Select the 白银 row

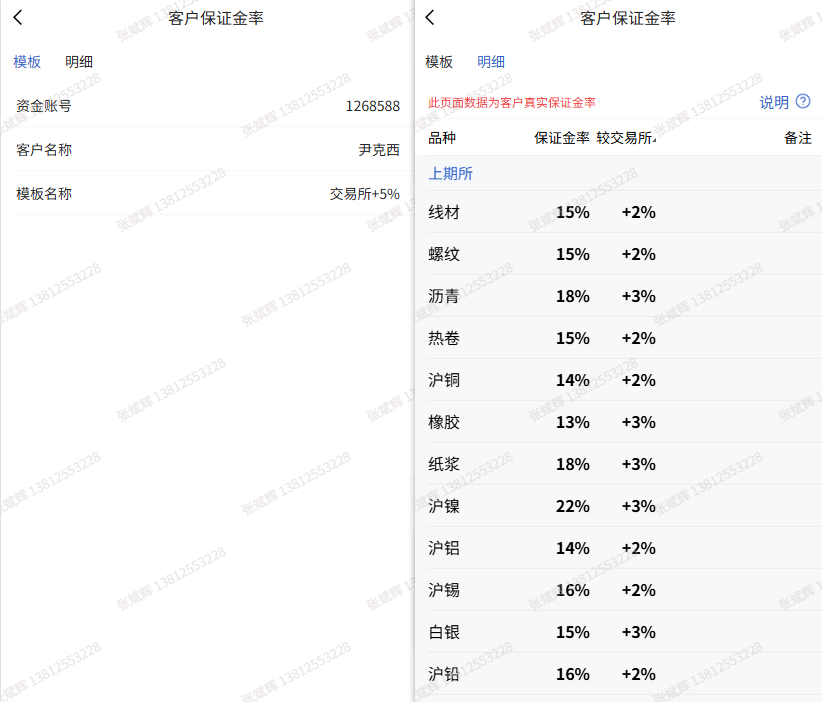click(x=619, y=632)
